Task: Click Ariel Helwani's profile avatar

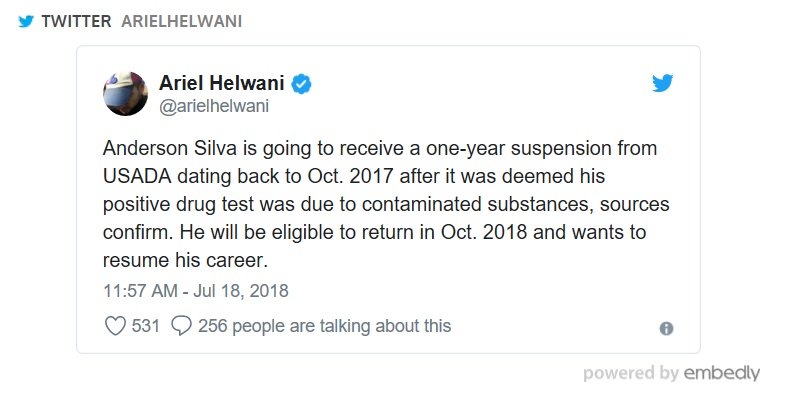Action: (x=126, y=93)
